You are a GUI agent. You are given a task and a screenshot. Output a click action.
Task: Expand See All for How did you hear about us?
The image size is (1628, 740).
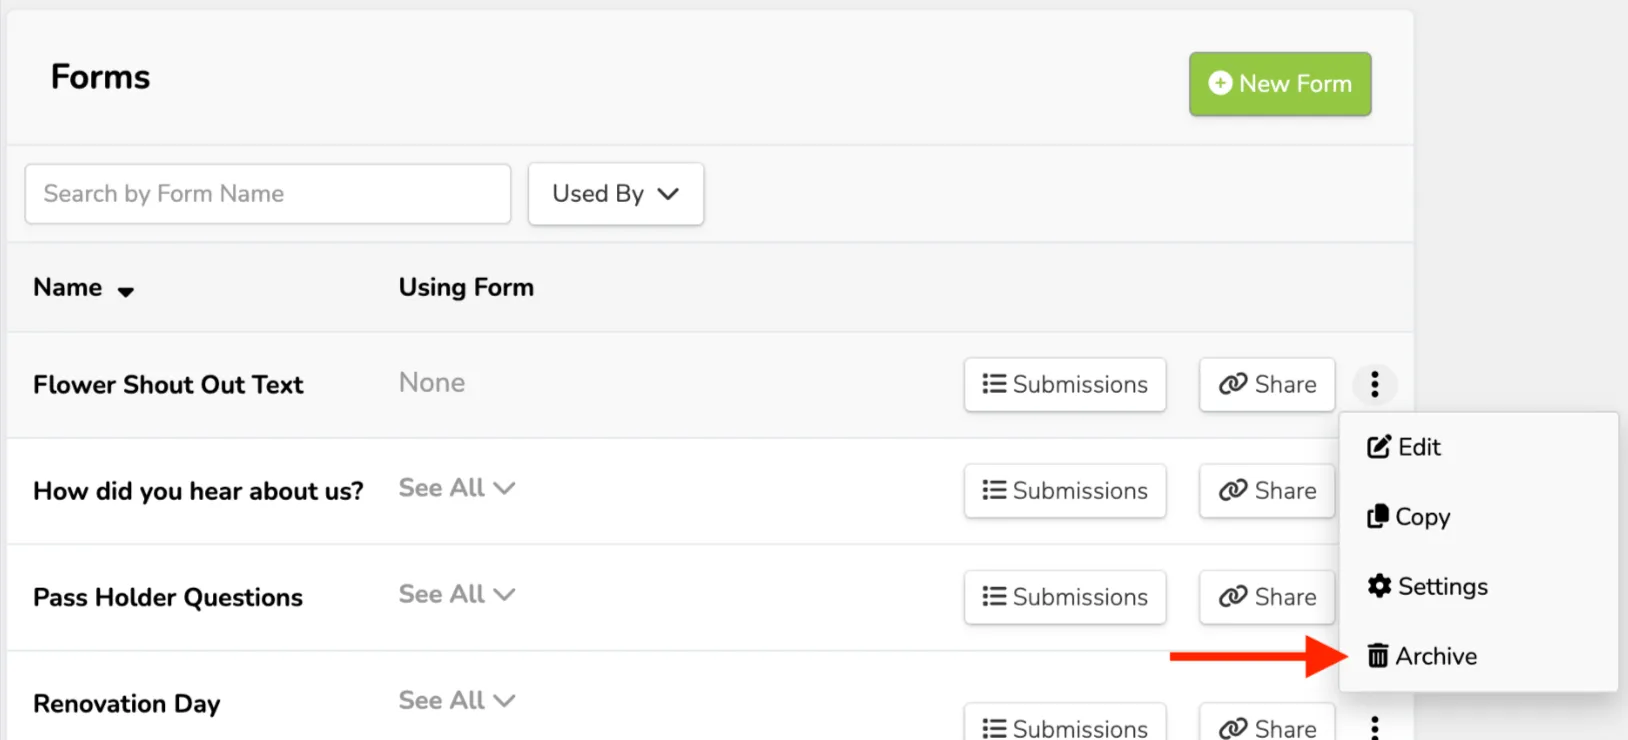[457, 488]
